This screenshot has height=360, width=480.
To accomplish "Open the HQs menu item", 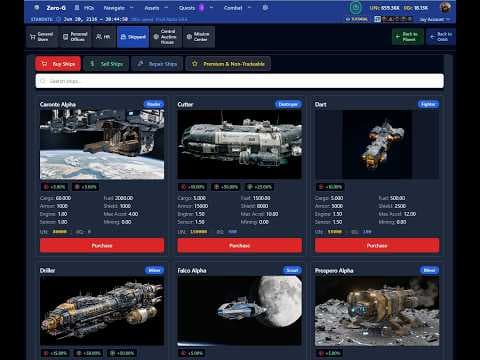I will pos(84,8).
